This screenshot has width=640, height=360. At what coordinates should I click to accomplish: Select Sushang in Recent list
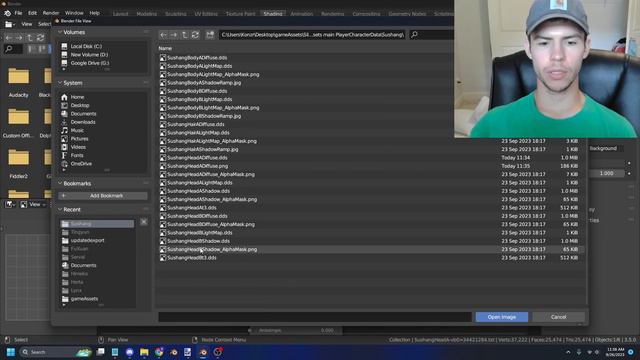pos(97,224)
